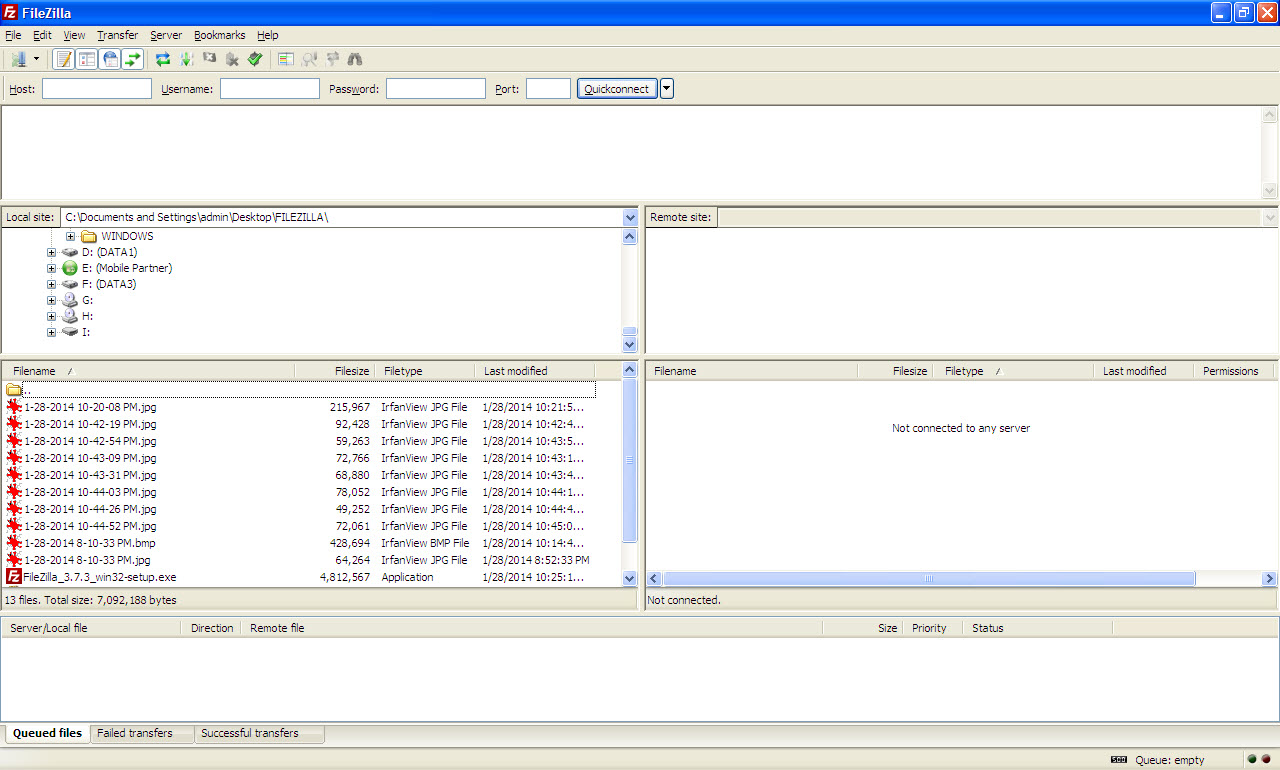Click the Quickconnect button
The image size is (1280, 770).
[x=616, y=89]
